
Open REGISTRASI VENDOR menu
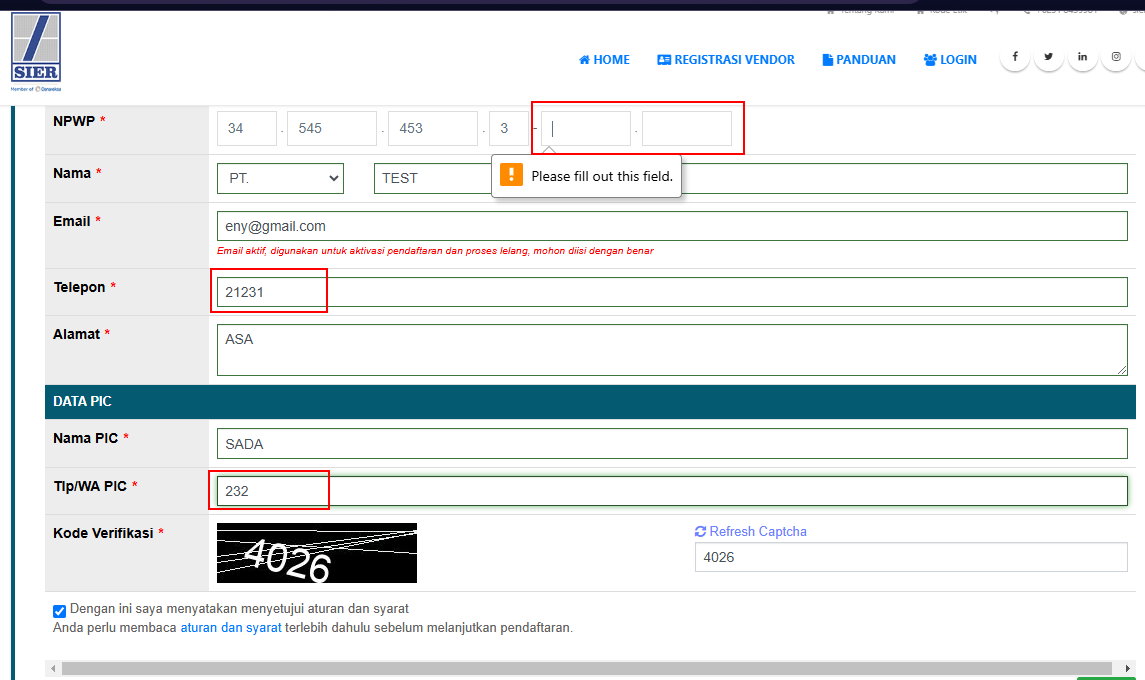[726, 60]
